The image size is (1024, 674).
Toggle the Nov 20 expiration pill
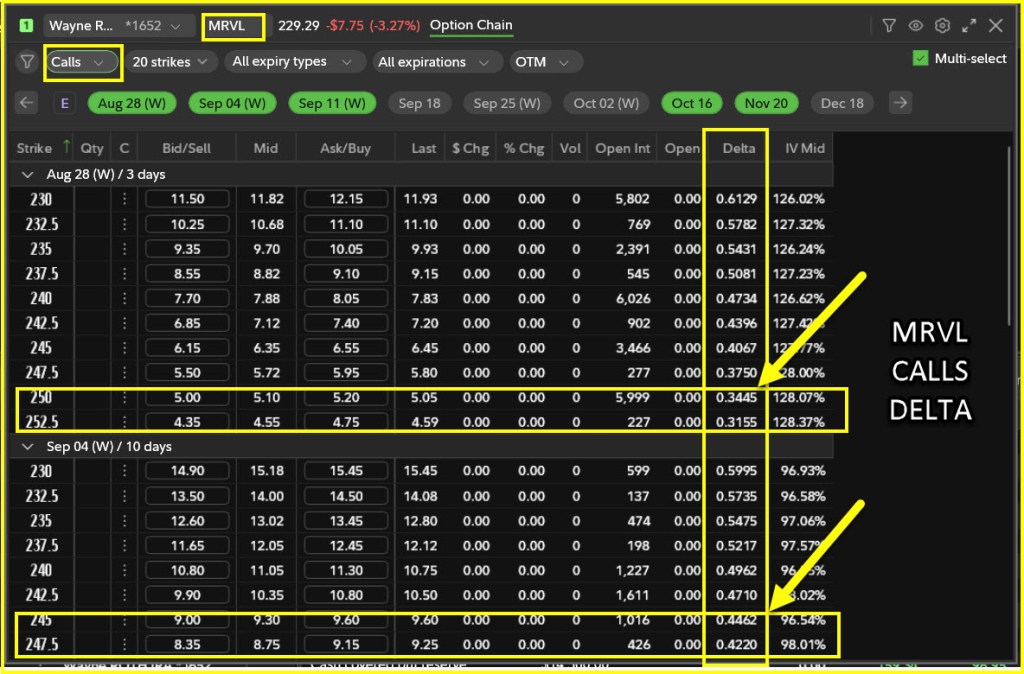pyautogui.click(x=766, y=103)
